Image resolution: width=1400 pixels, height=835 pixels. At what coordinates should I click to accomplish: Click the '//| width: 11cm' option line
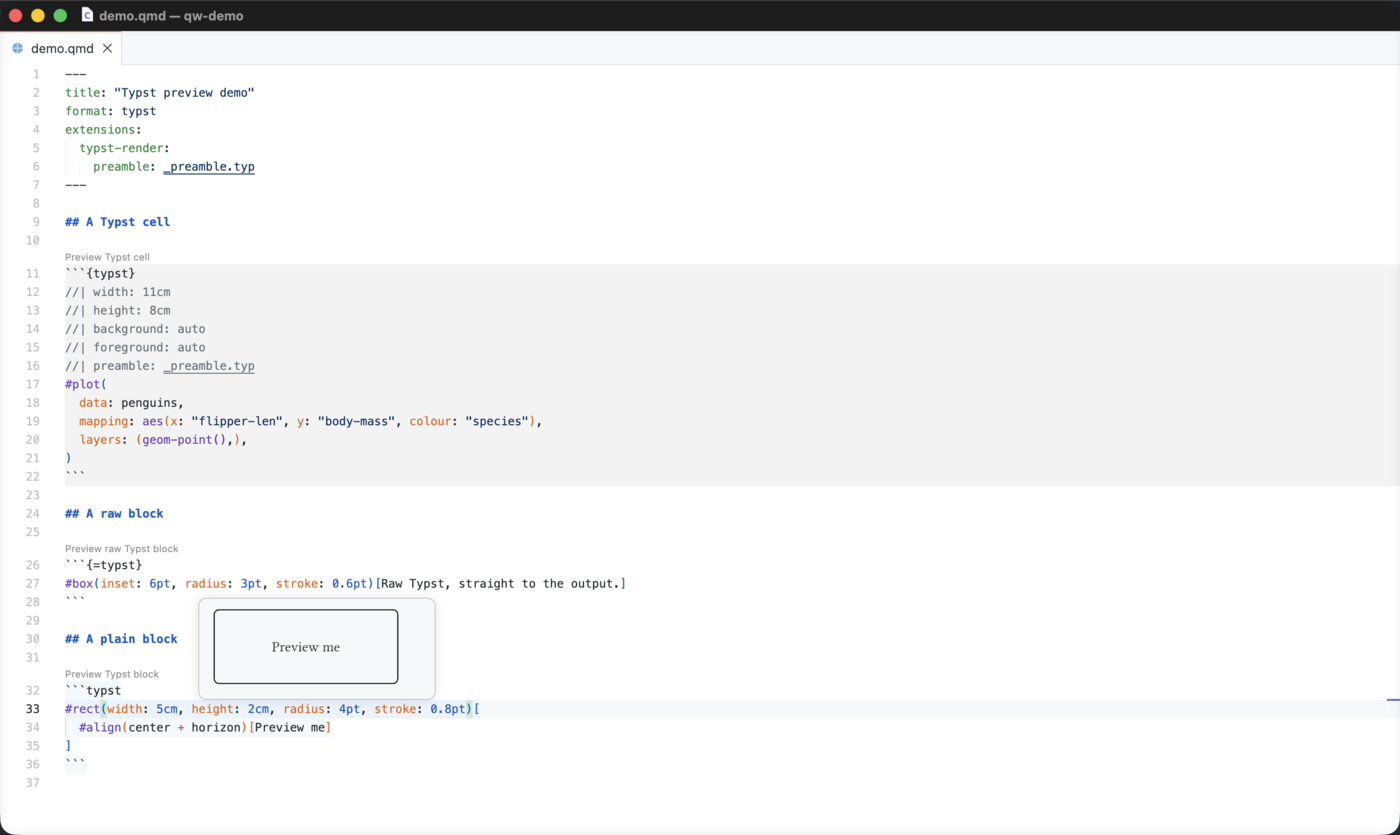tap(117, 292)
